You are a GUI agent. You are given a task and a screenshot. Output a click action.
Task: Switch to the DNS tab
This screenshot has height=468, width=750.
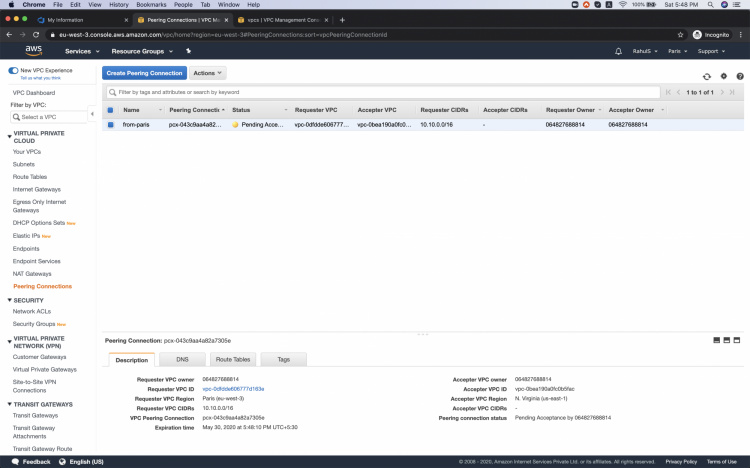coord(182,359)
